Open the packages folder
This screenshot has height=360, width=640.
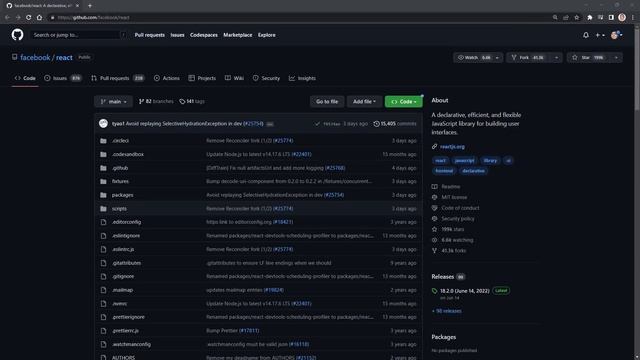[122, 195]
